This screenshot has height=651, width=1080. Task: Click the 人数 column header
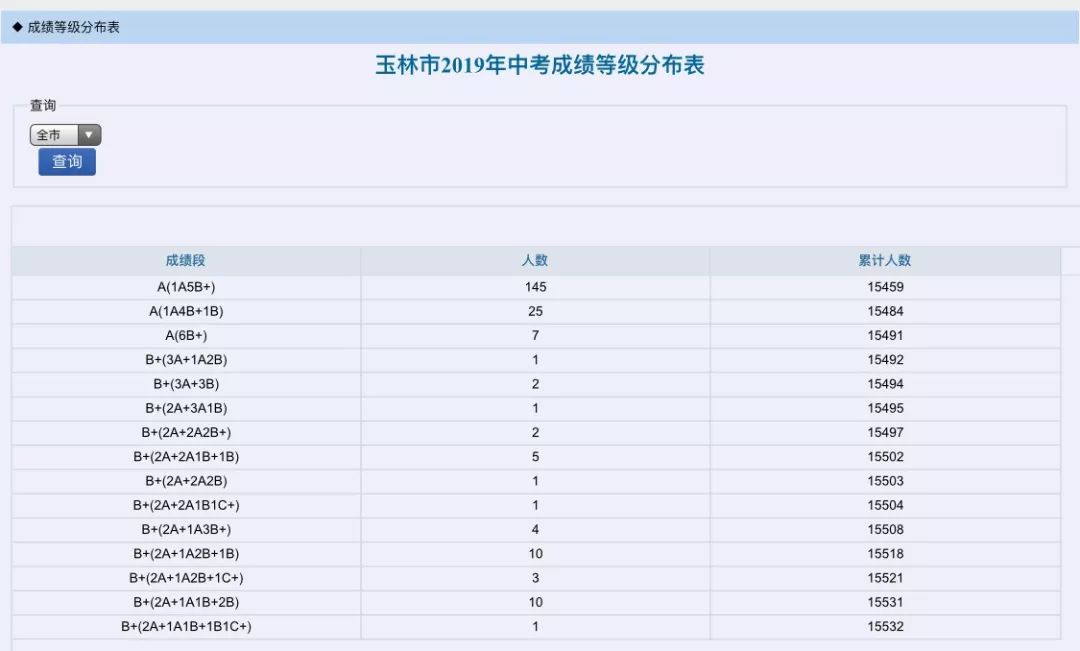click(535, 260)
